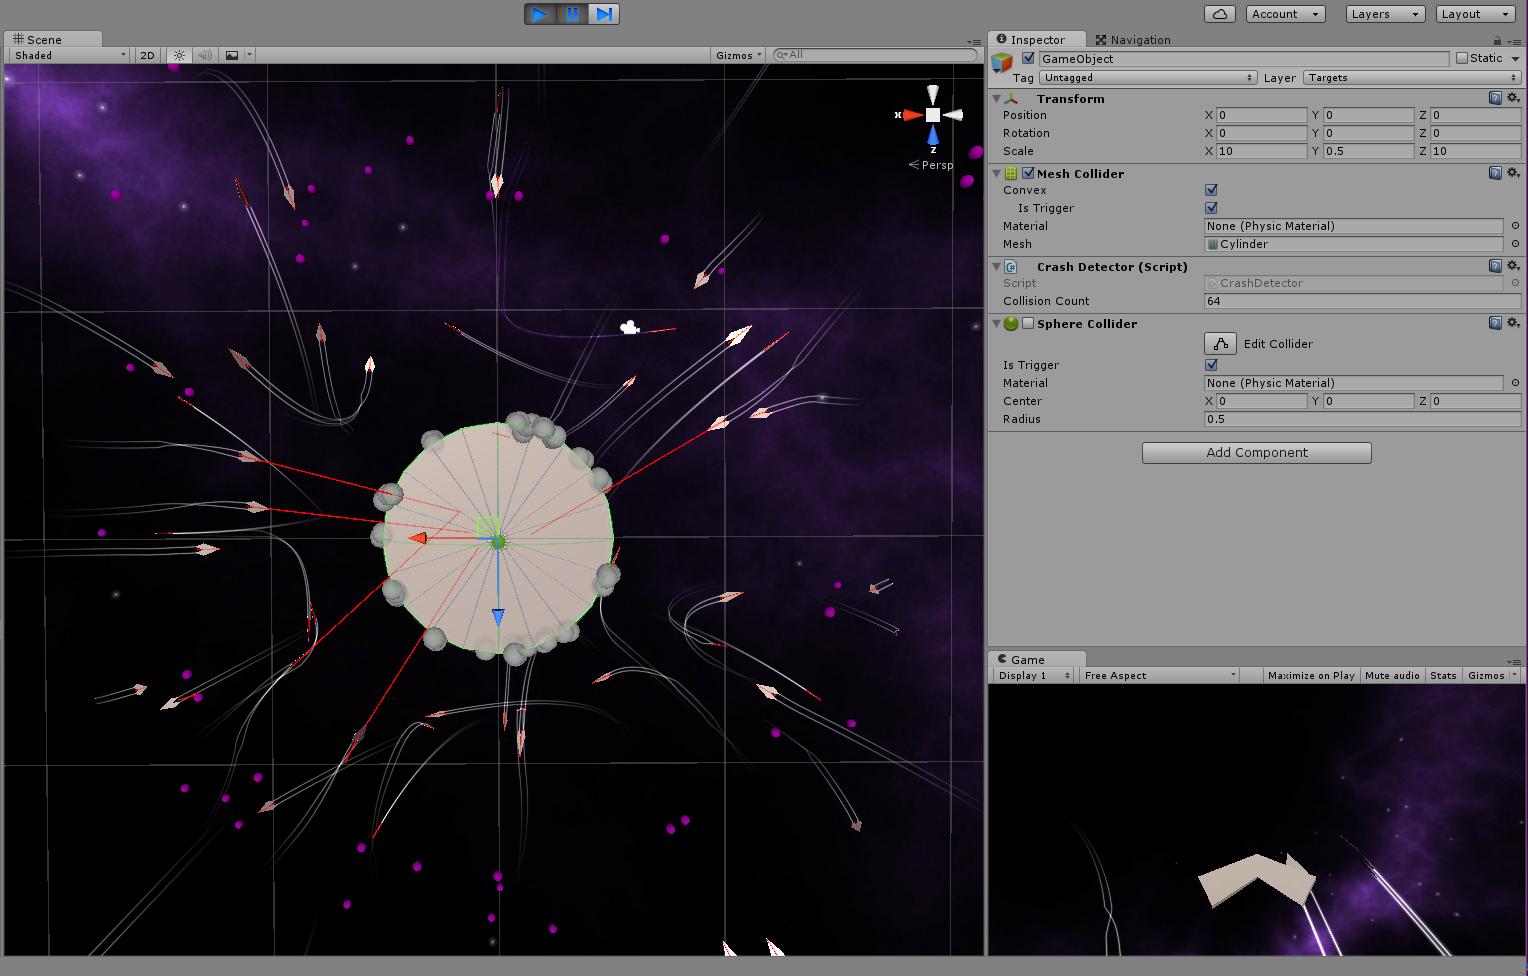Edit the Radius field of the Sphere Collider
Screen dimensions: 1528x976
tap(1361, 419)
